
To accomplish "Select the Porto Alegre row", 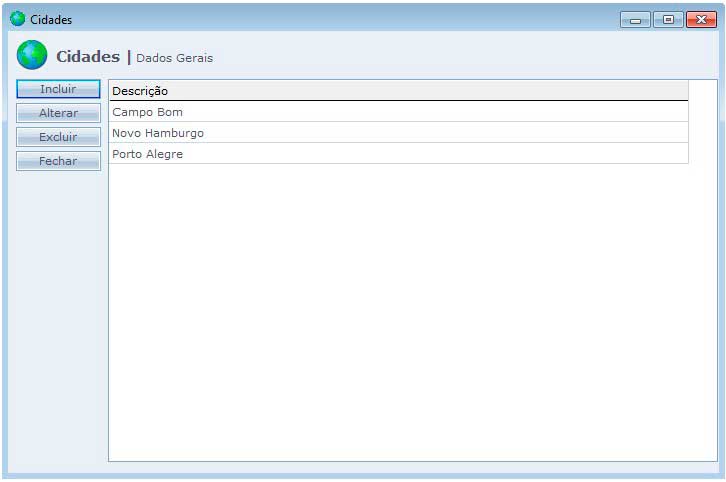I will coord(148,154).
